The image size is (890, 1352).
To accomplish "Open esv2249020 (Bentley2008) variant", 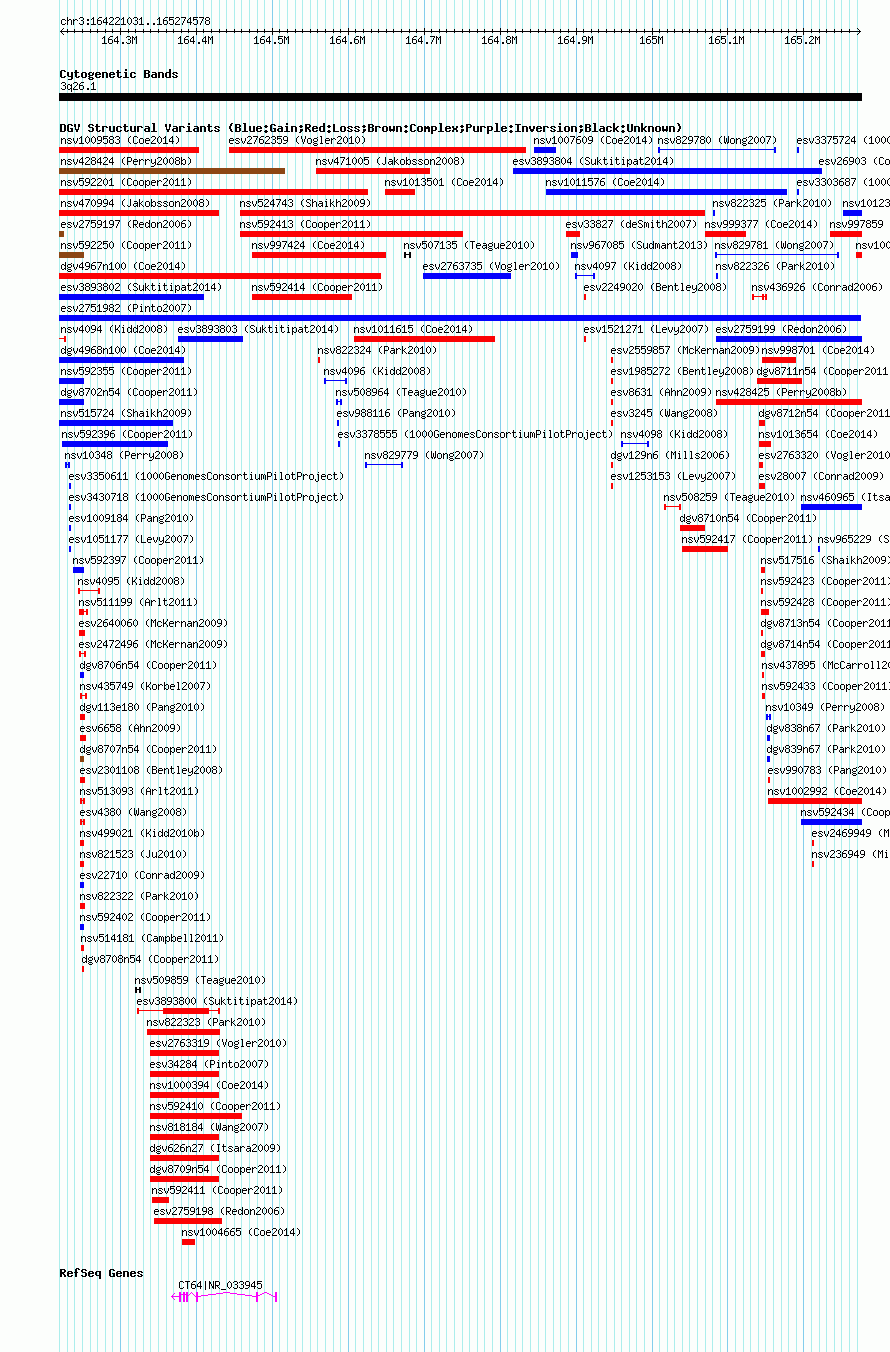I will point(655,287).
